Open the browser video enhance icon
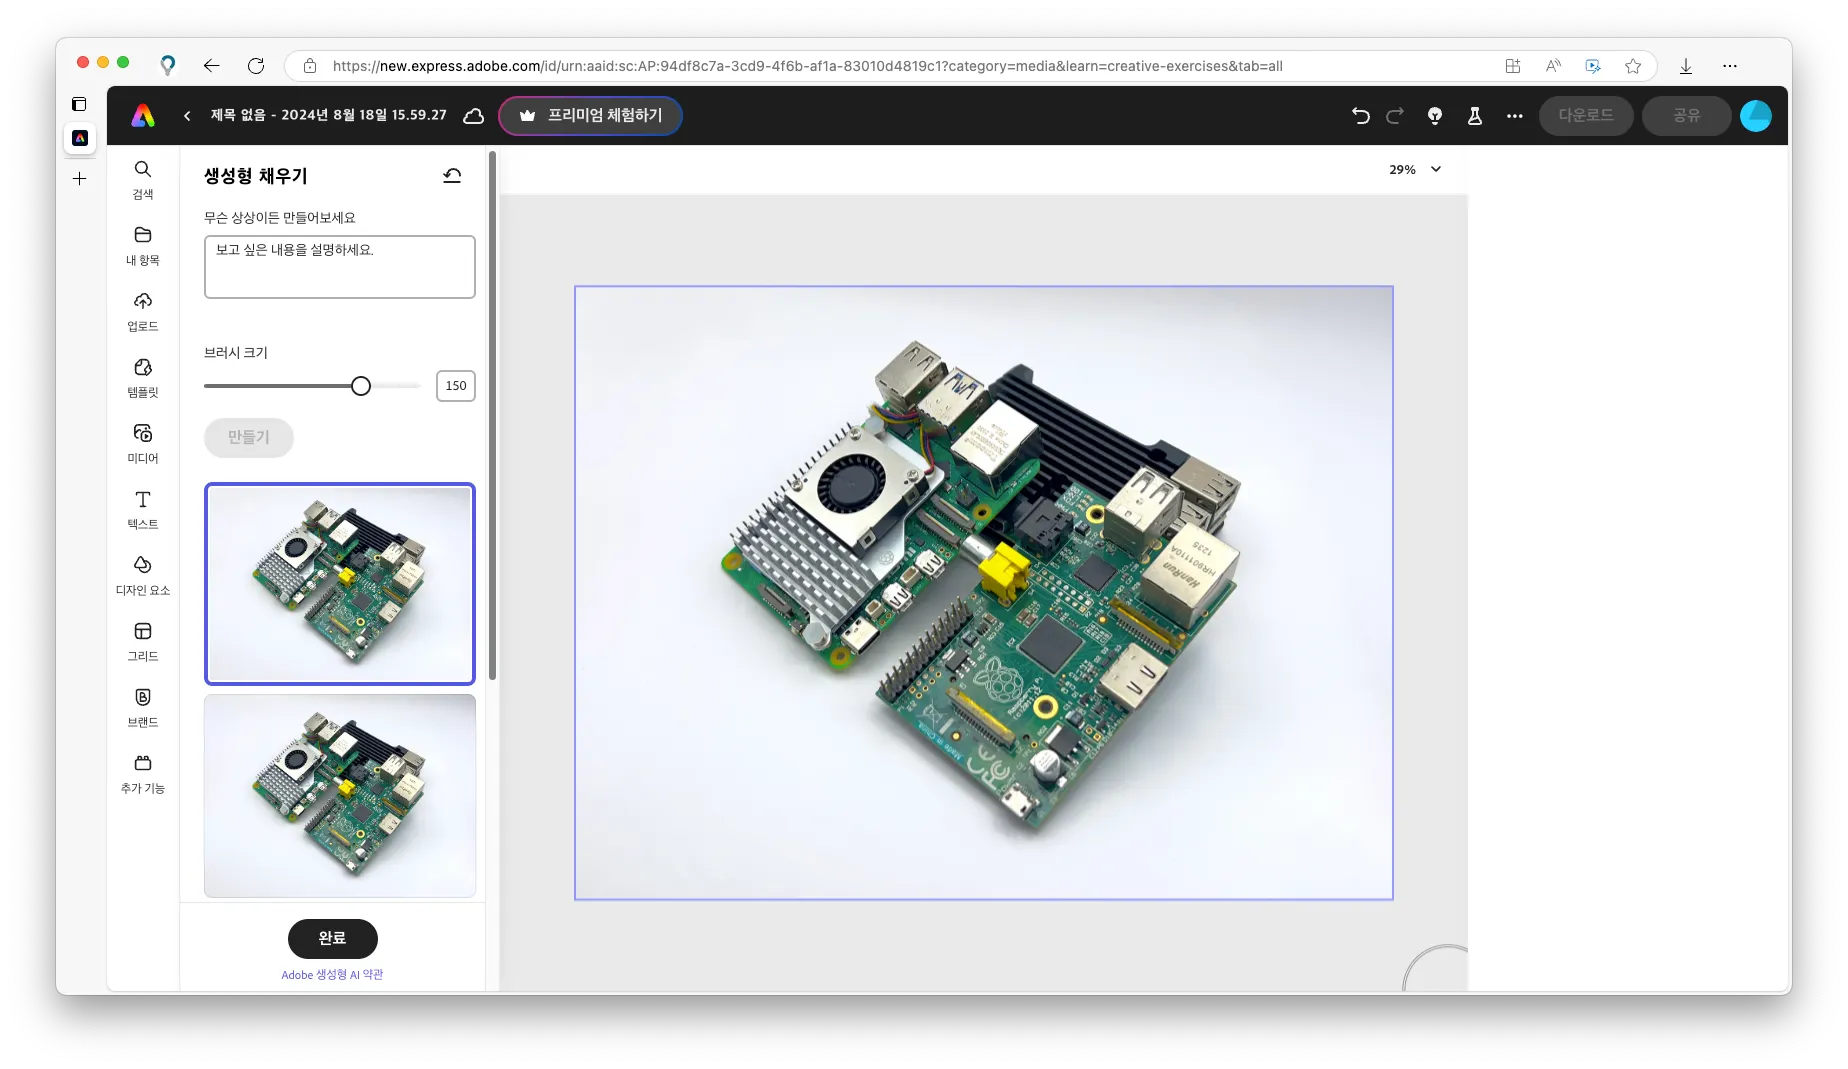Image resolution: width=1848 pixels, height=1069 pixels. click(x=1593, y=66)
